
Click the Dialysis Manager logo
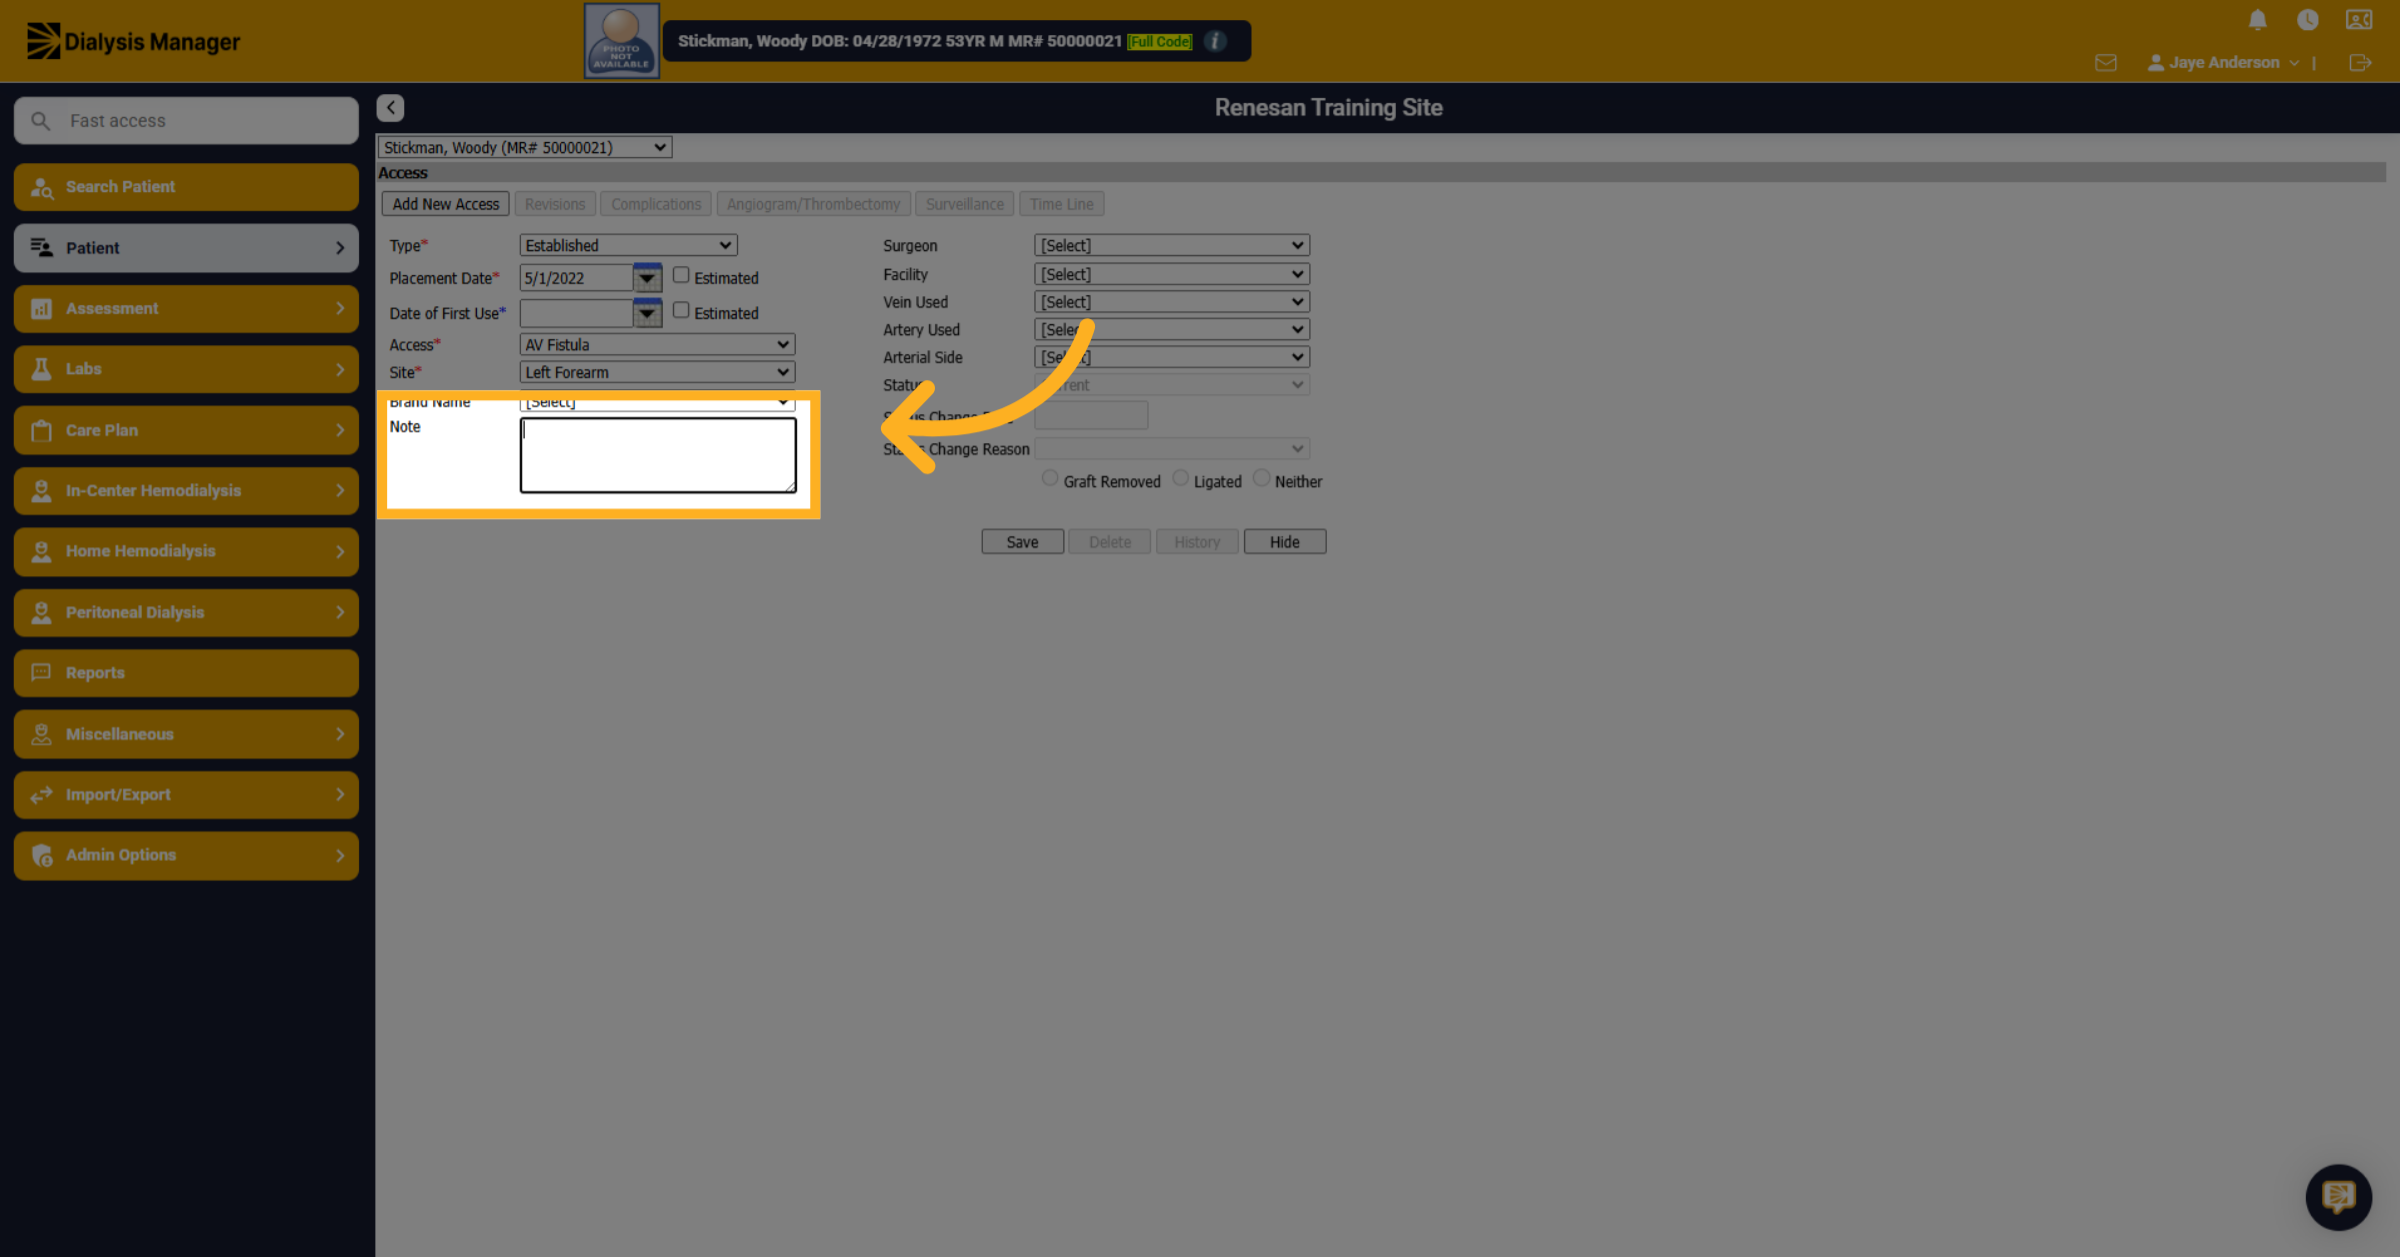[133, 41]
